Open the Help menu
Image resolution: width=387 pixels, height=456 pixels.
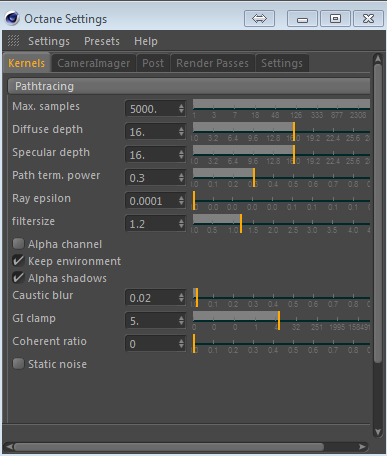146,41
